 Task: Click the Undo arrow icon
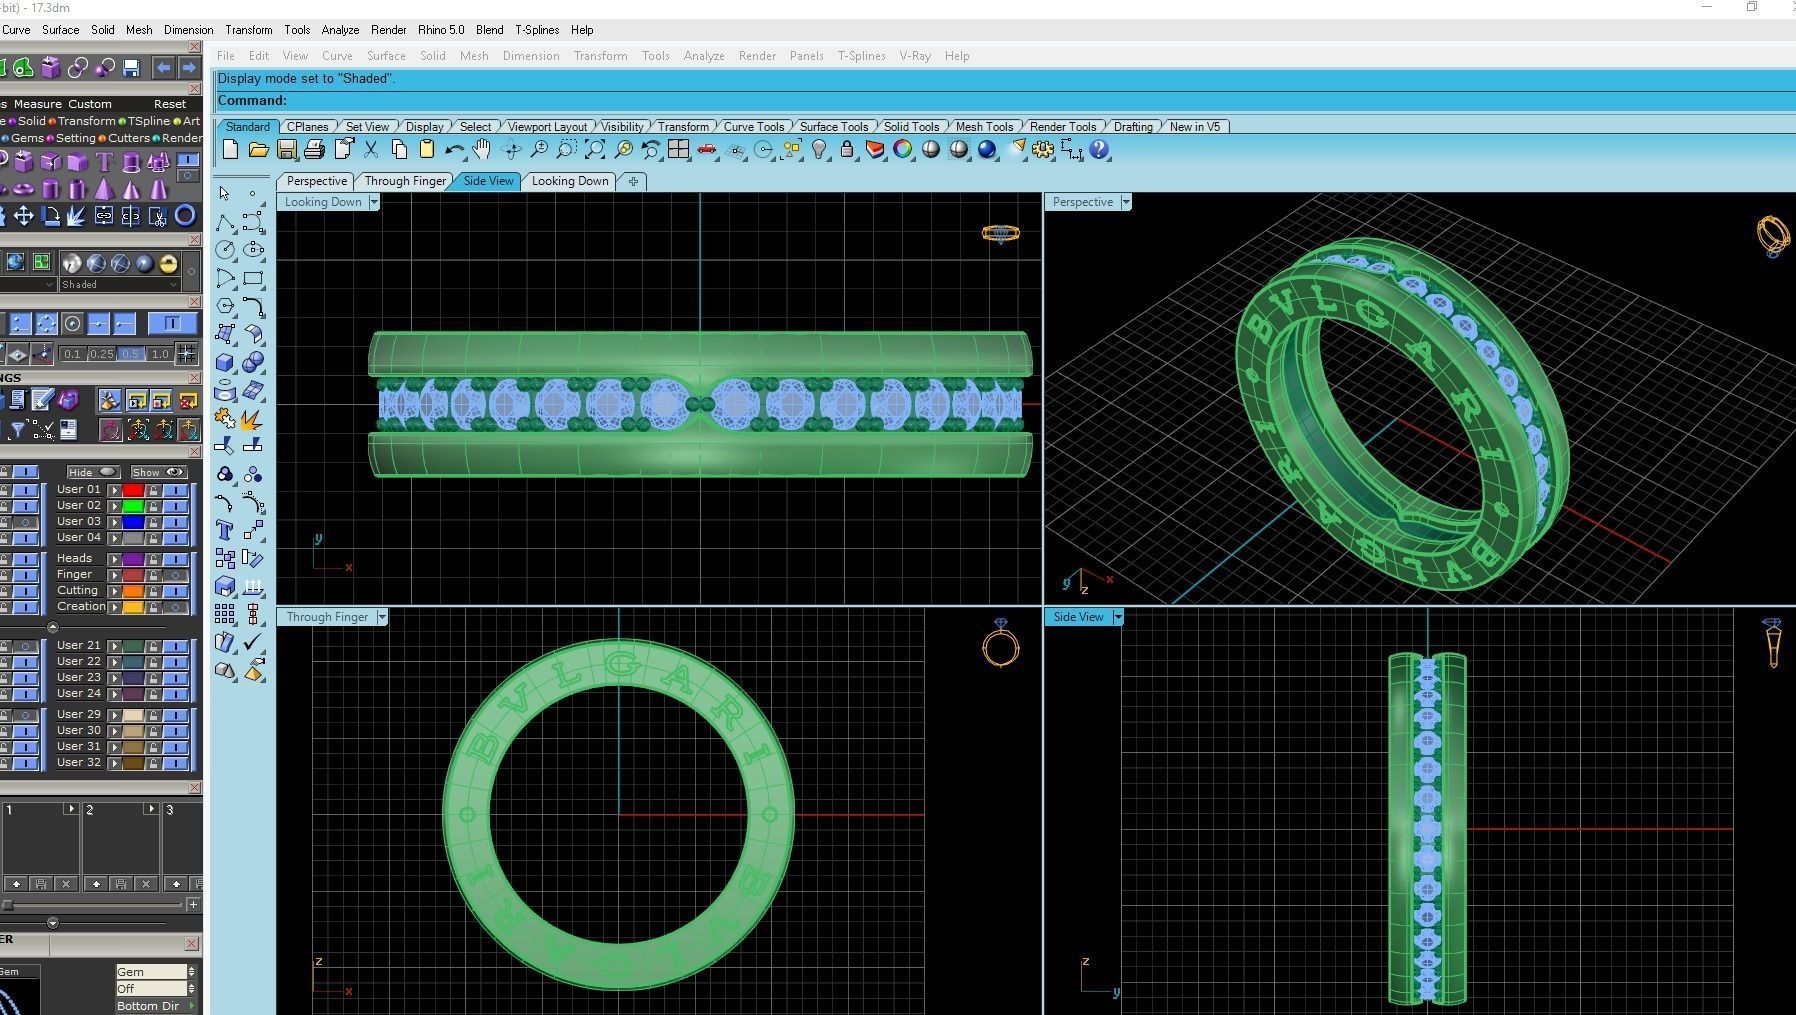tap(454, 150)
